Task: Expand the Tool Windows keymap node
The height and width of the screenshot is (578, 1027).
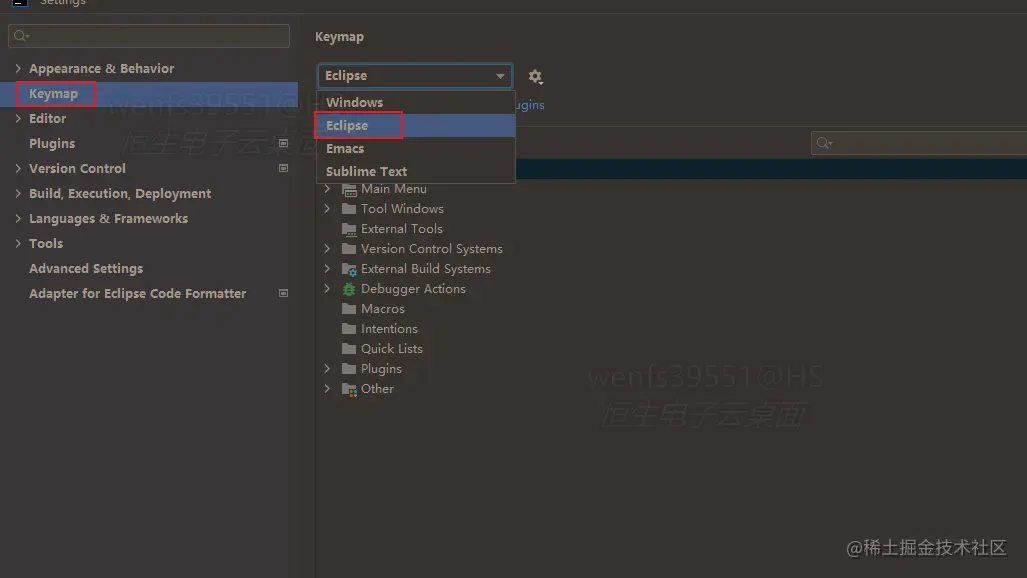Action: 327,208
